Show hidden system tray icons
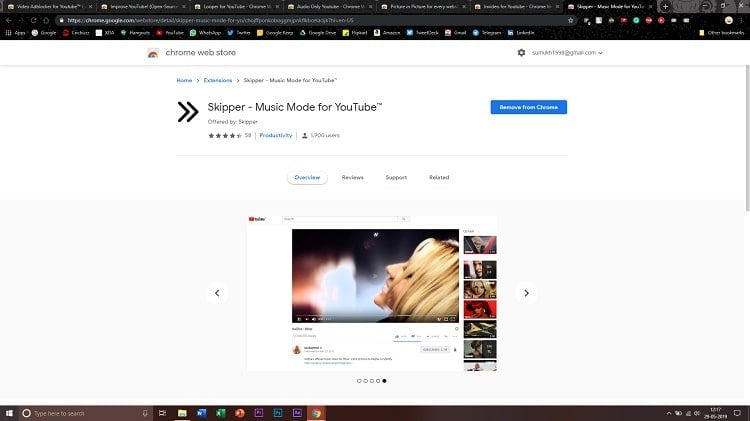Image resolution: width=750 pixels, height=421 pixels. pyautogui.click(x=669, y=413)
